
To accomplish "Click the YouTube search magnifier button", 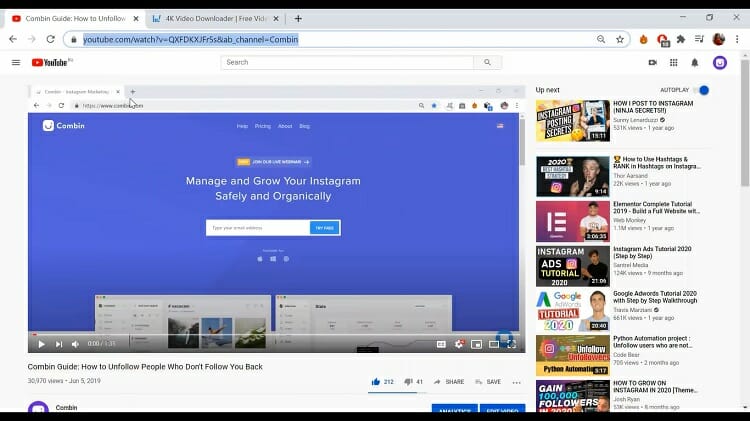I will (x=487, y=62).
